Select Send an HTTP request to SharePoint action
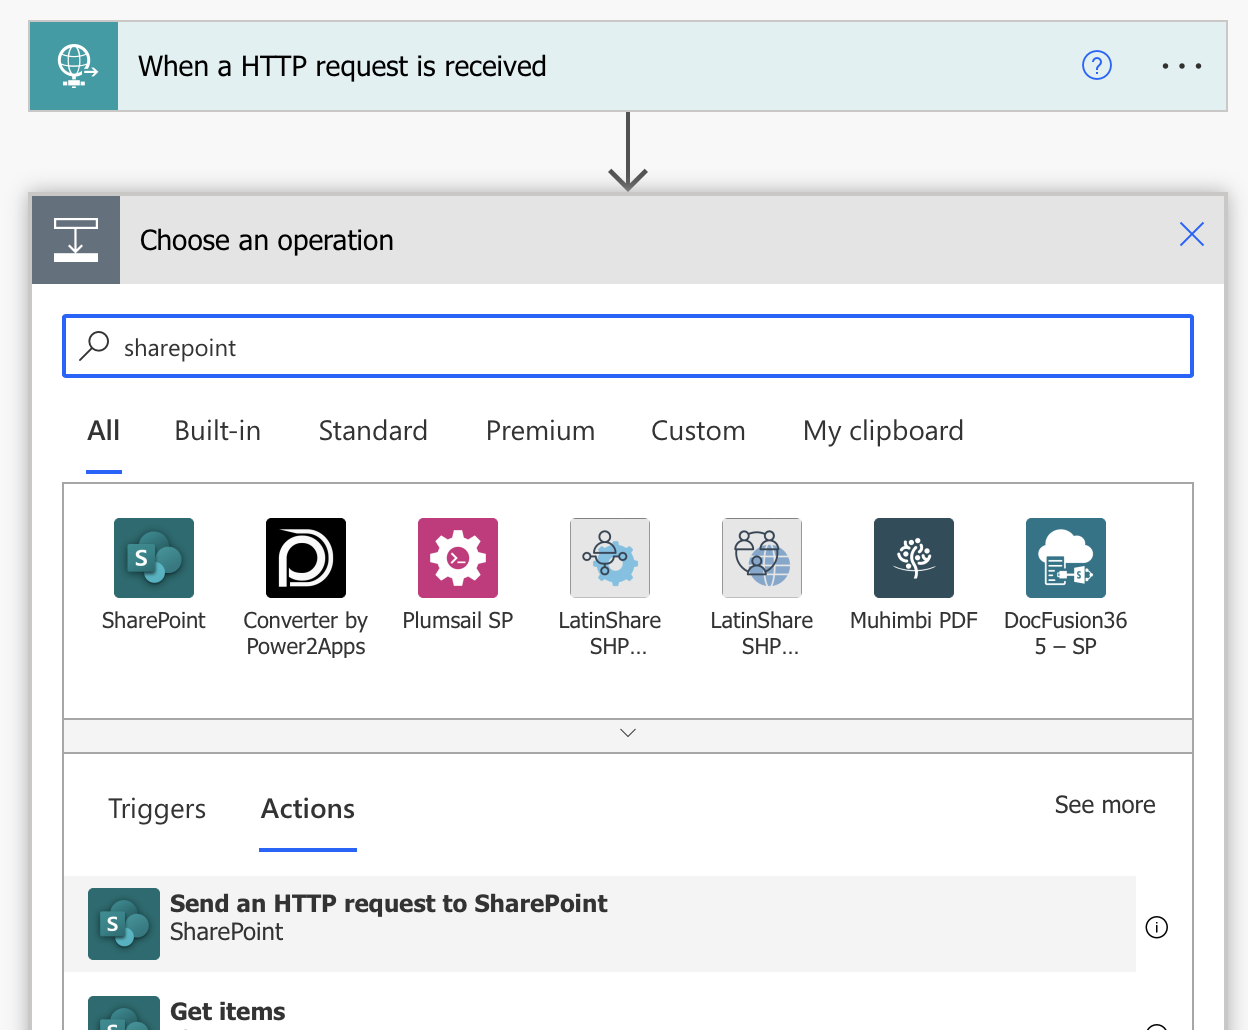Screen dimensions: 1248x1030 (600, 924)
